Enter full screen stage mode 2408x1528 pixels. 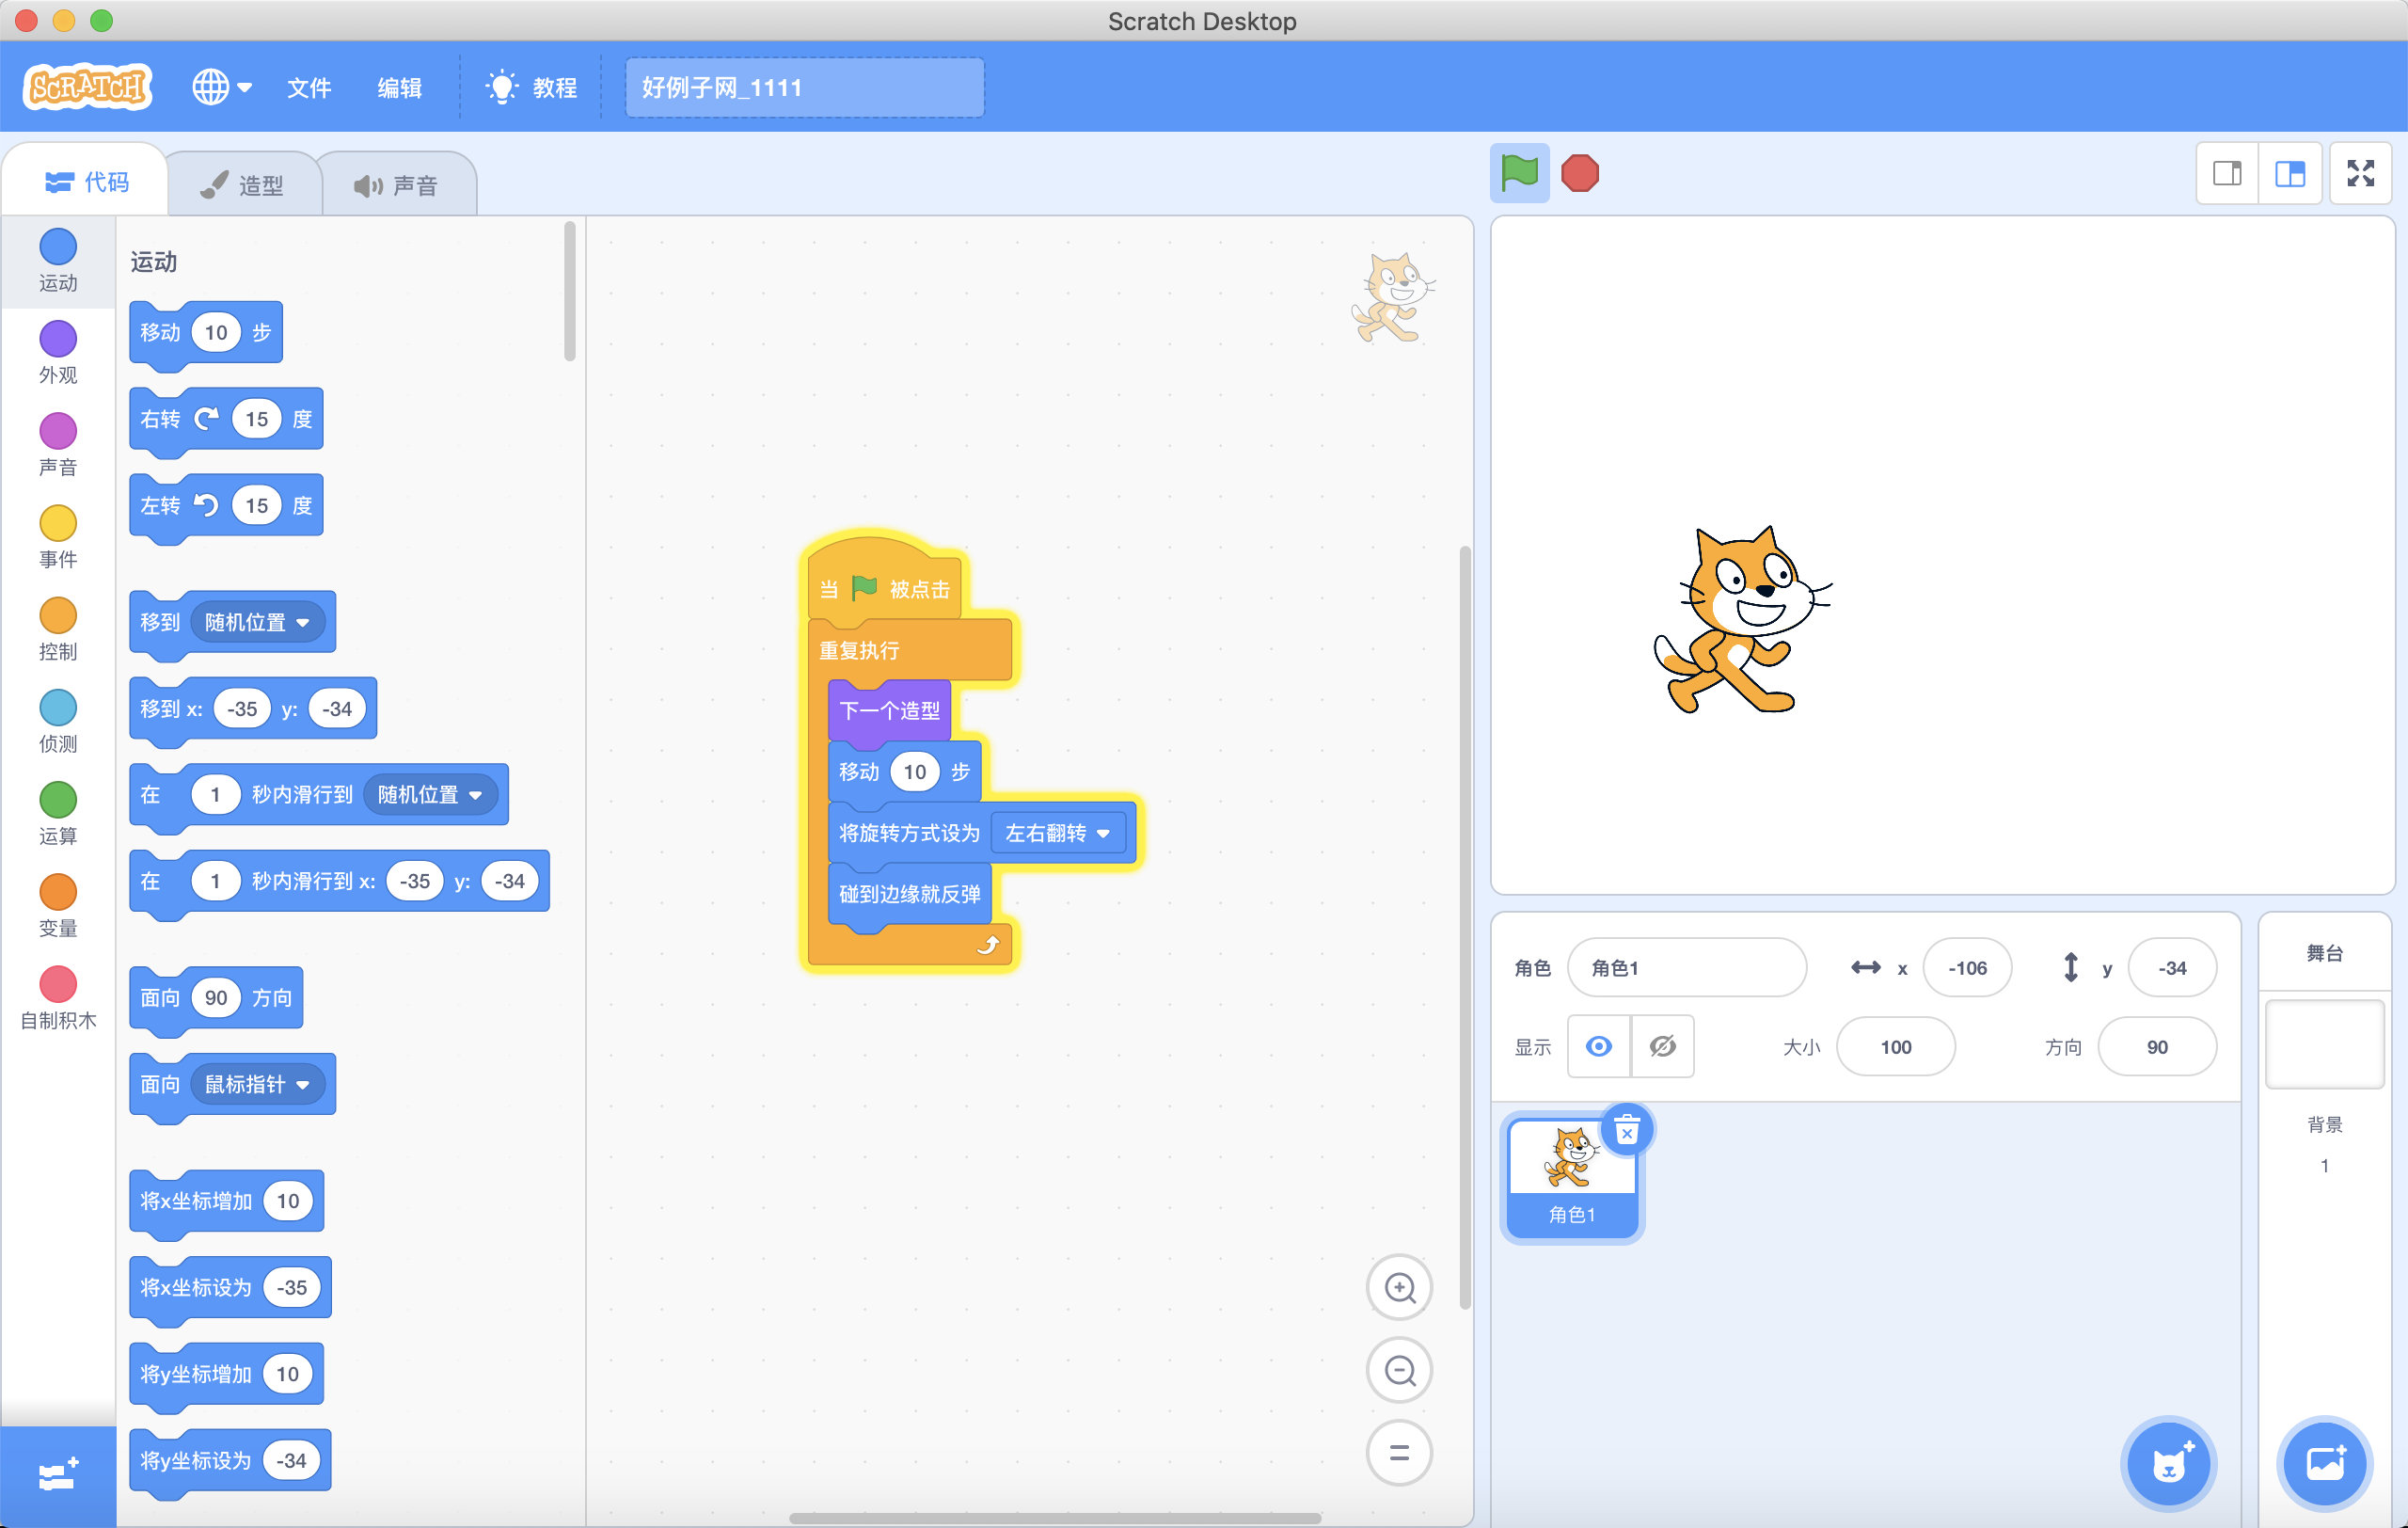pos(2361,174)
